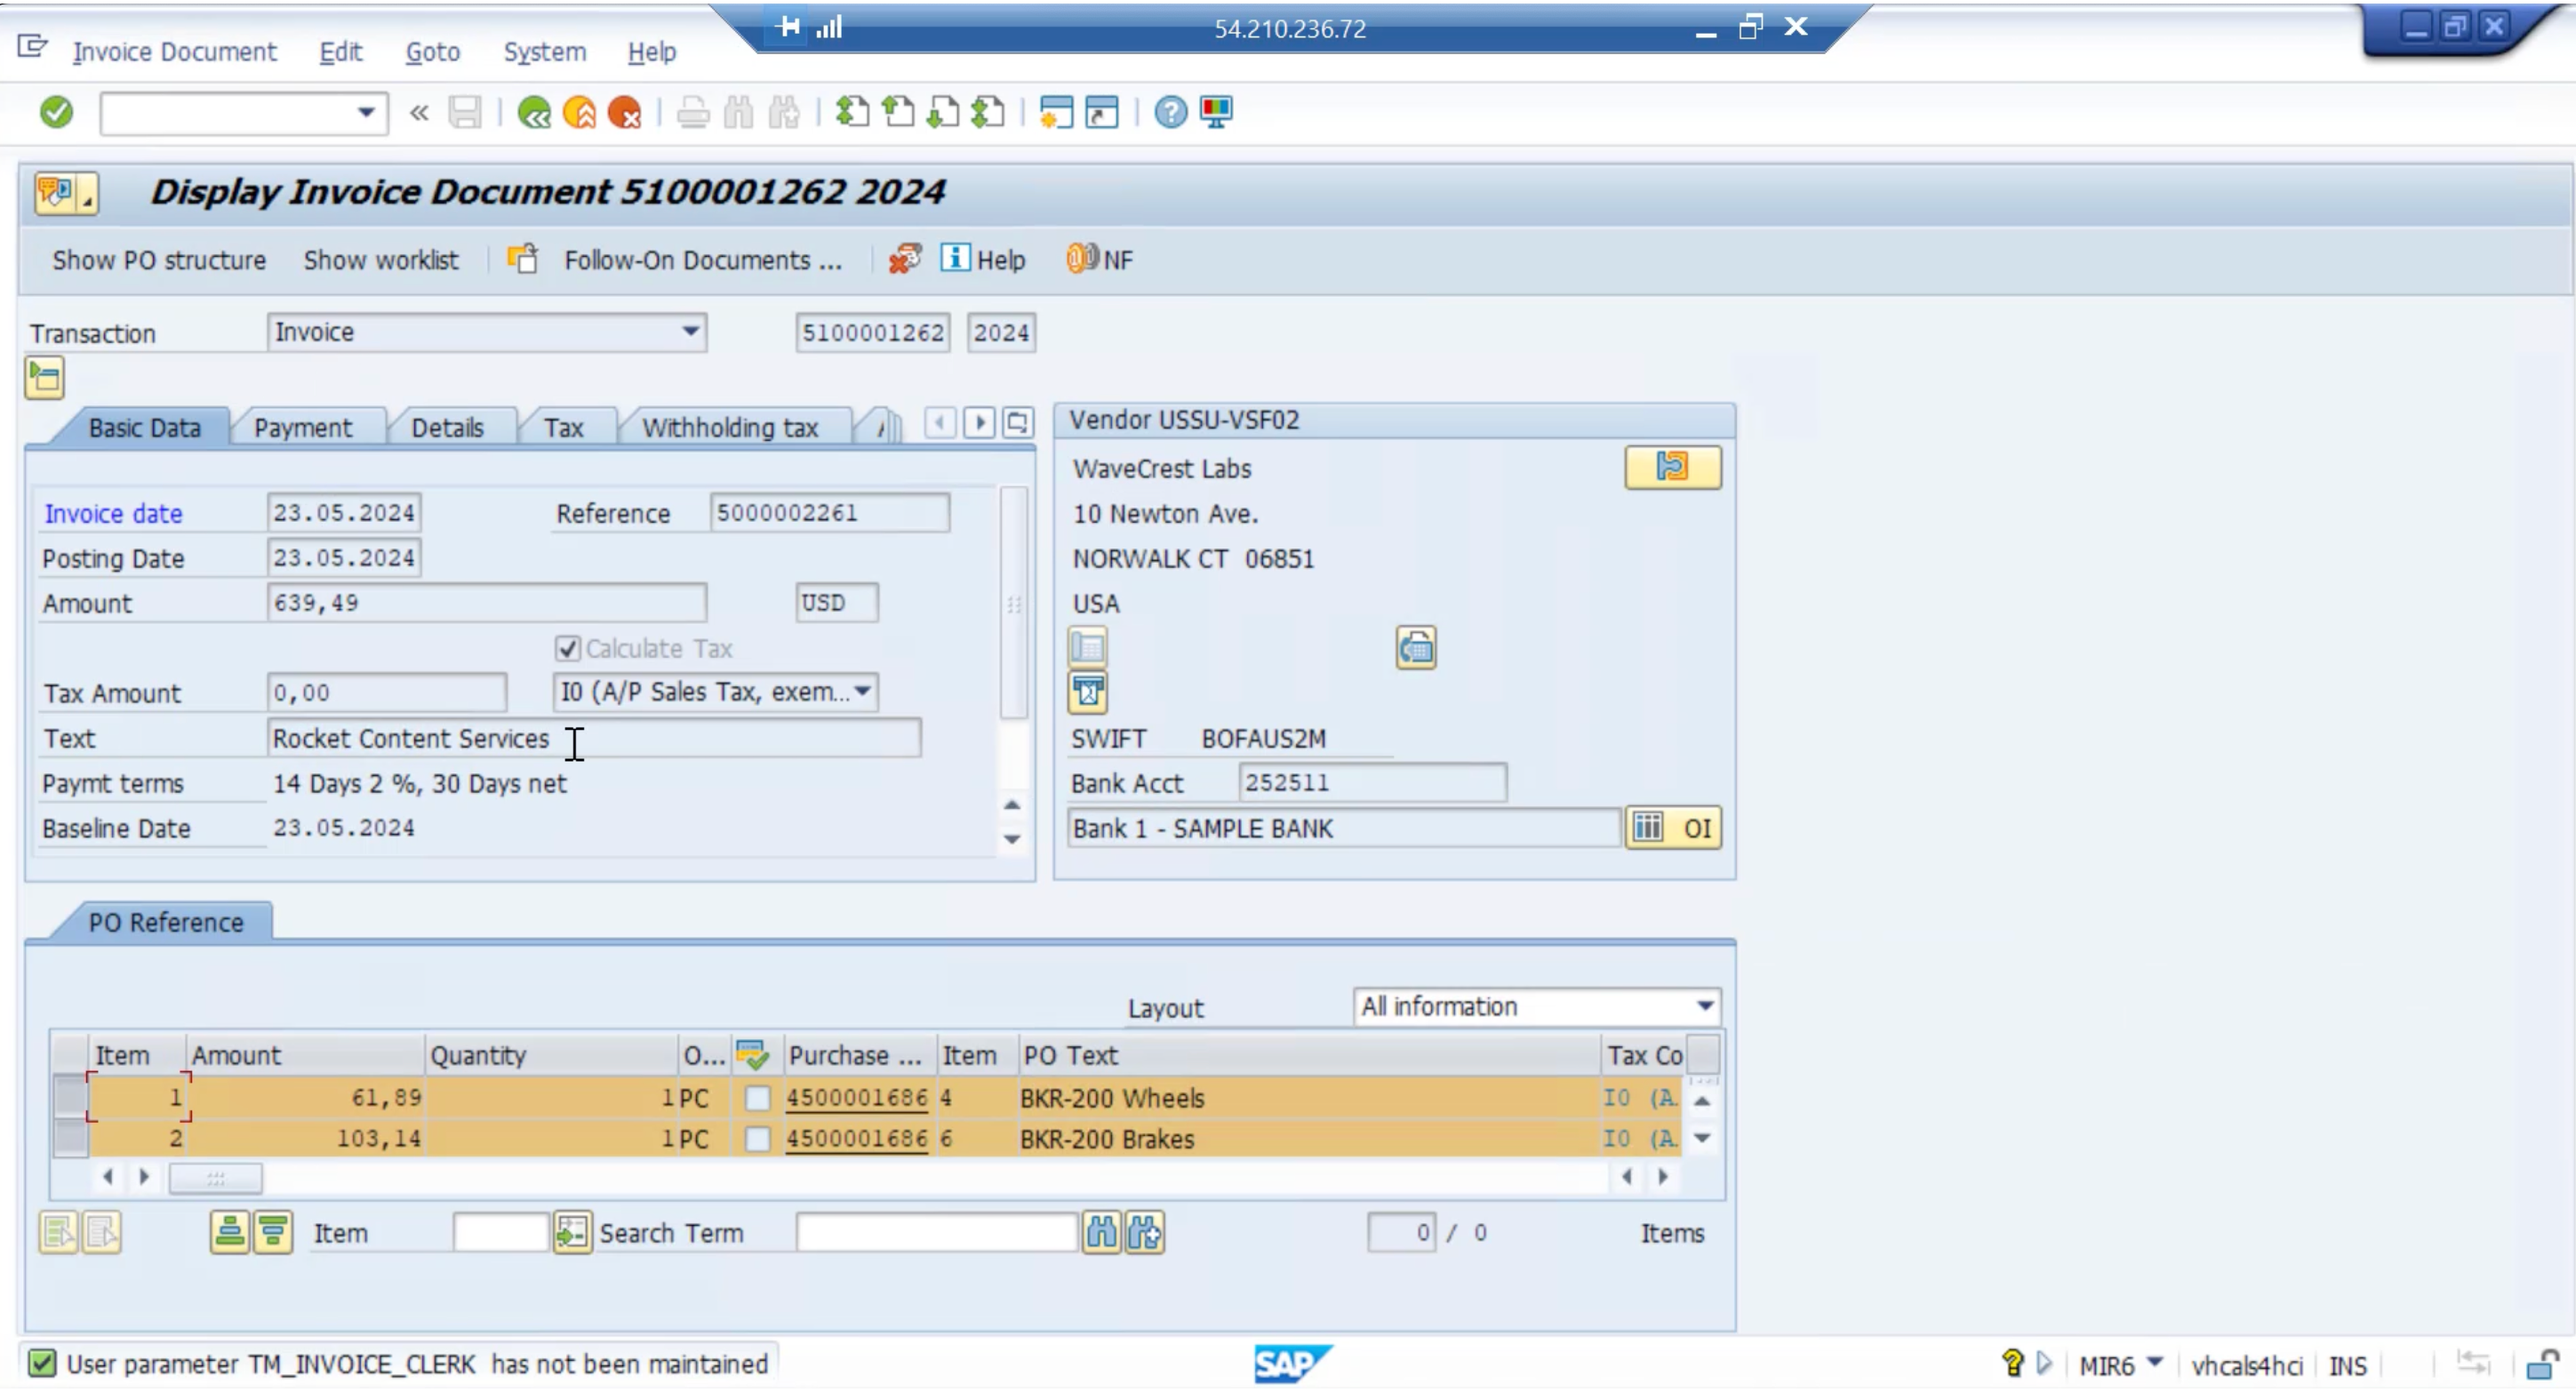This screenshot has width=2576, height=1392.
Task: Switch to the Payment tab
Action: [303, 428]
